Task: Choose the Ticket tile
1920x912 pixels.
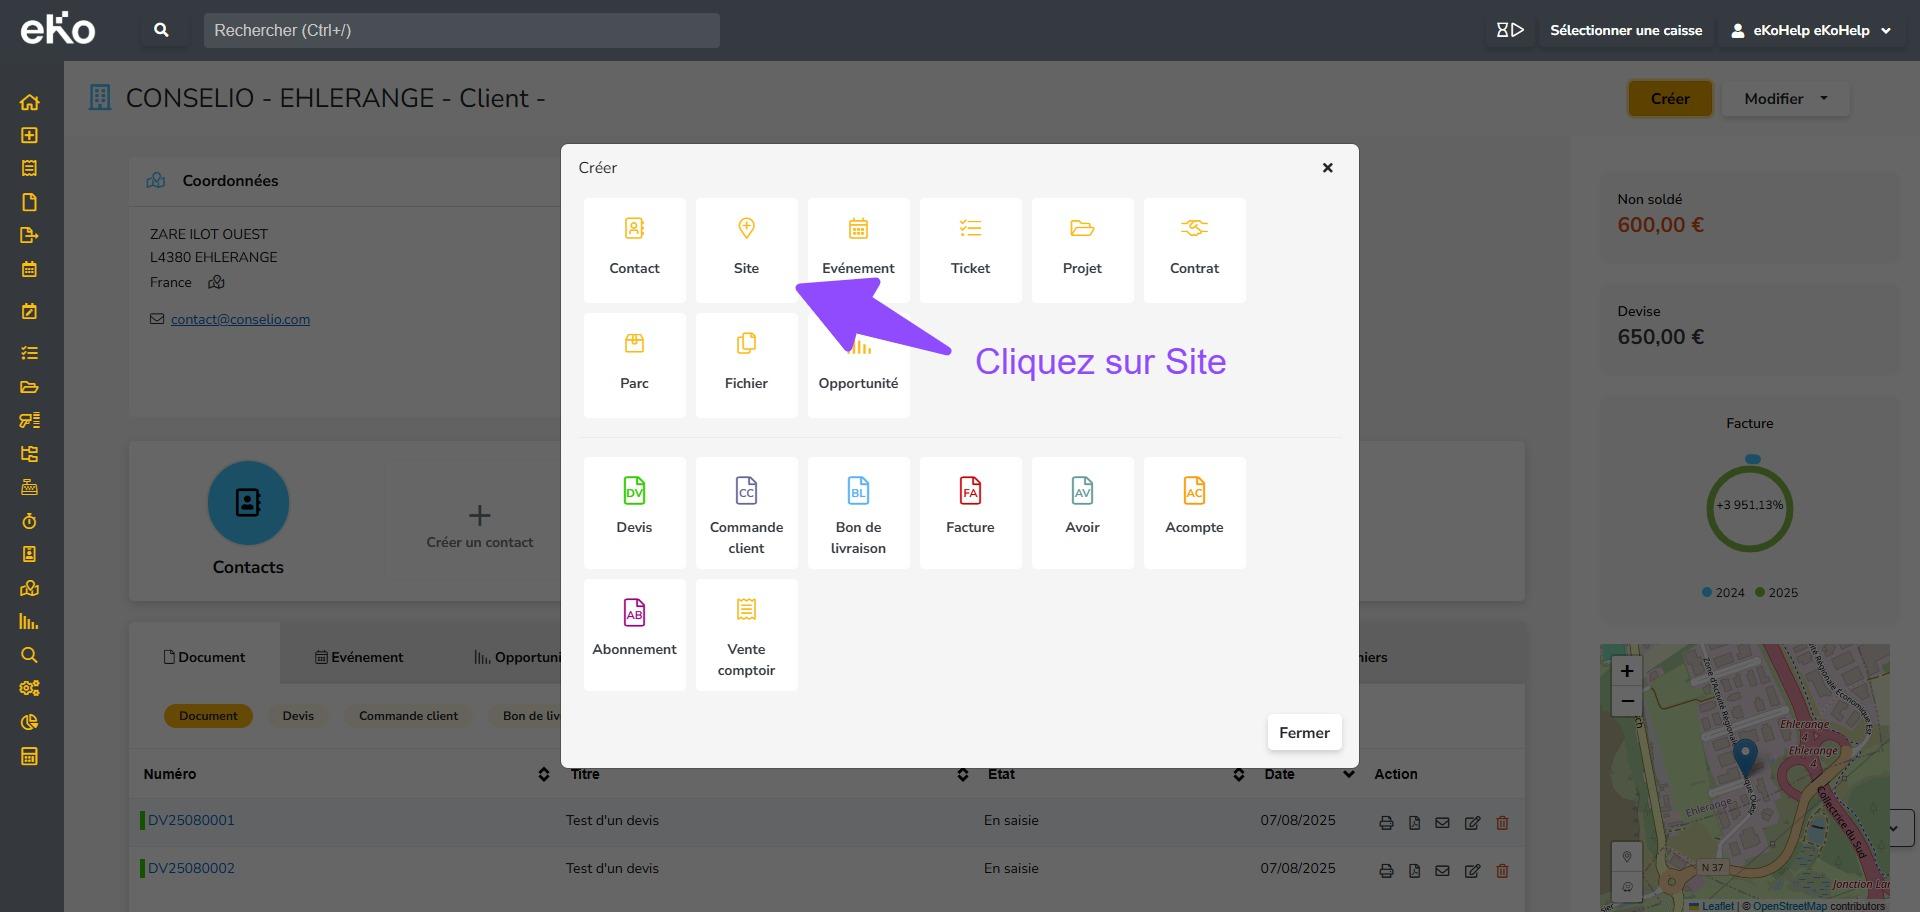Action: [970, 249]
